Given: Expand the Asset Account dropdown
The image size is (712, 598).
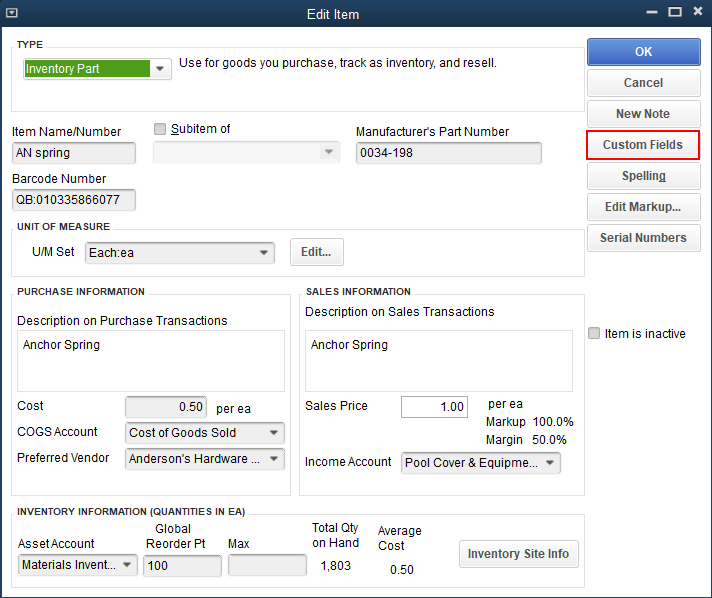Looking at the screenshot, I should (x=127, y=566).
